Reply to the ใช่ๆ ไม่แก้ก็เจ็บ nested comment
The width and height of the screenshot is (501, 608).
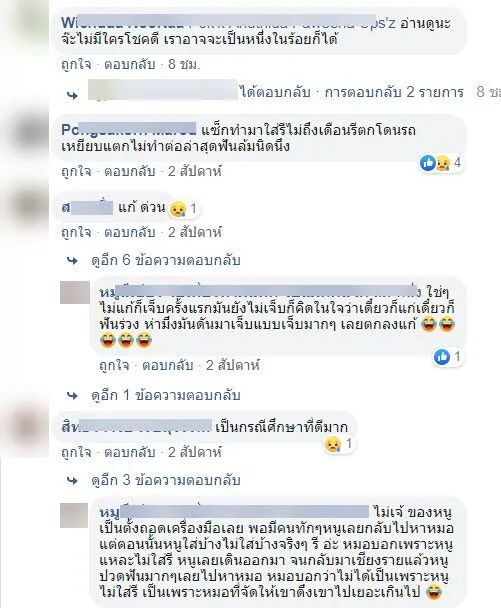(168, 365)
